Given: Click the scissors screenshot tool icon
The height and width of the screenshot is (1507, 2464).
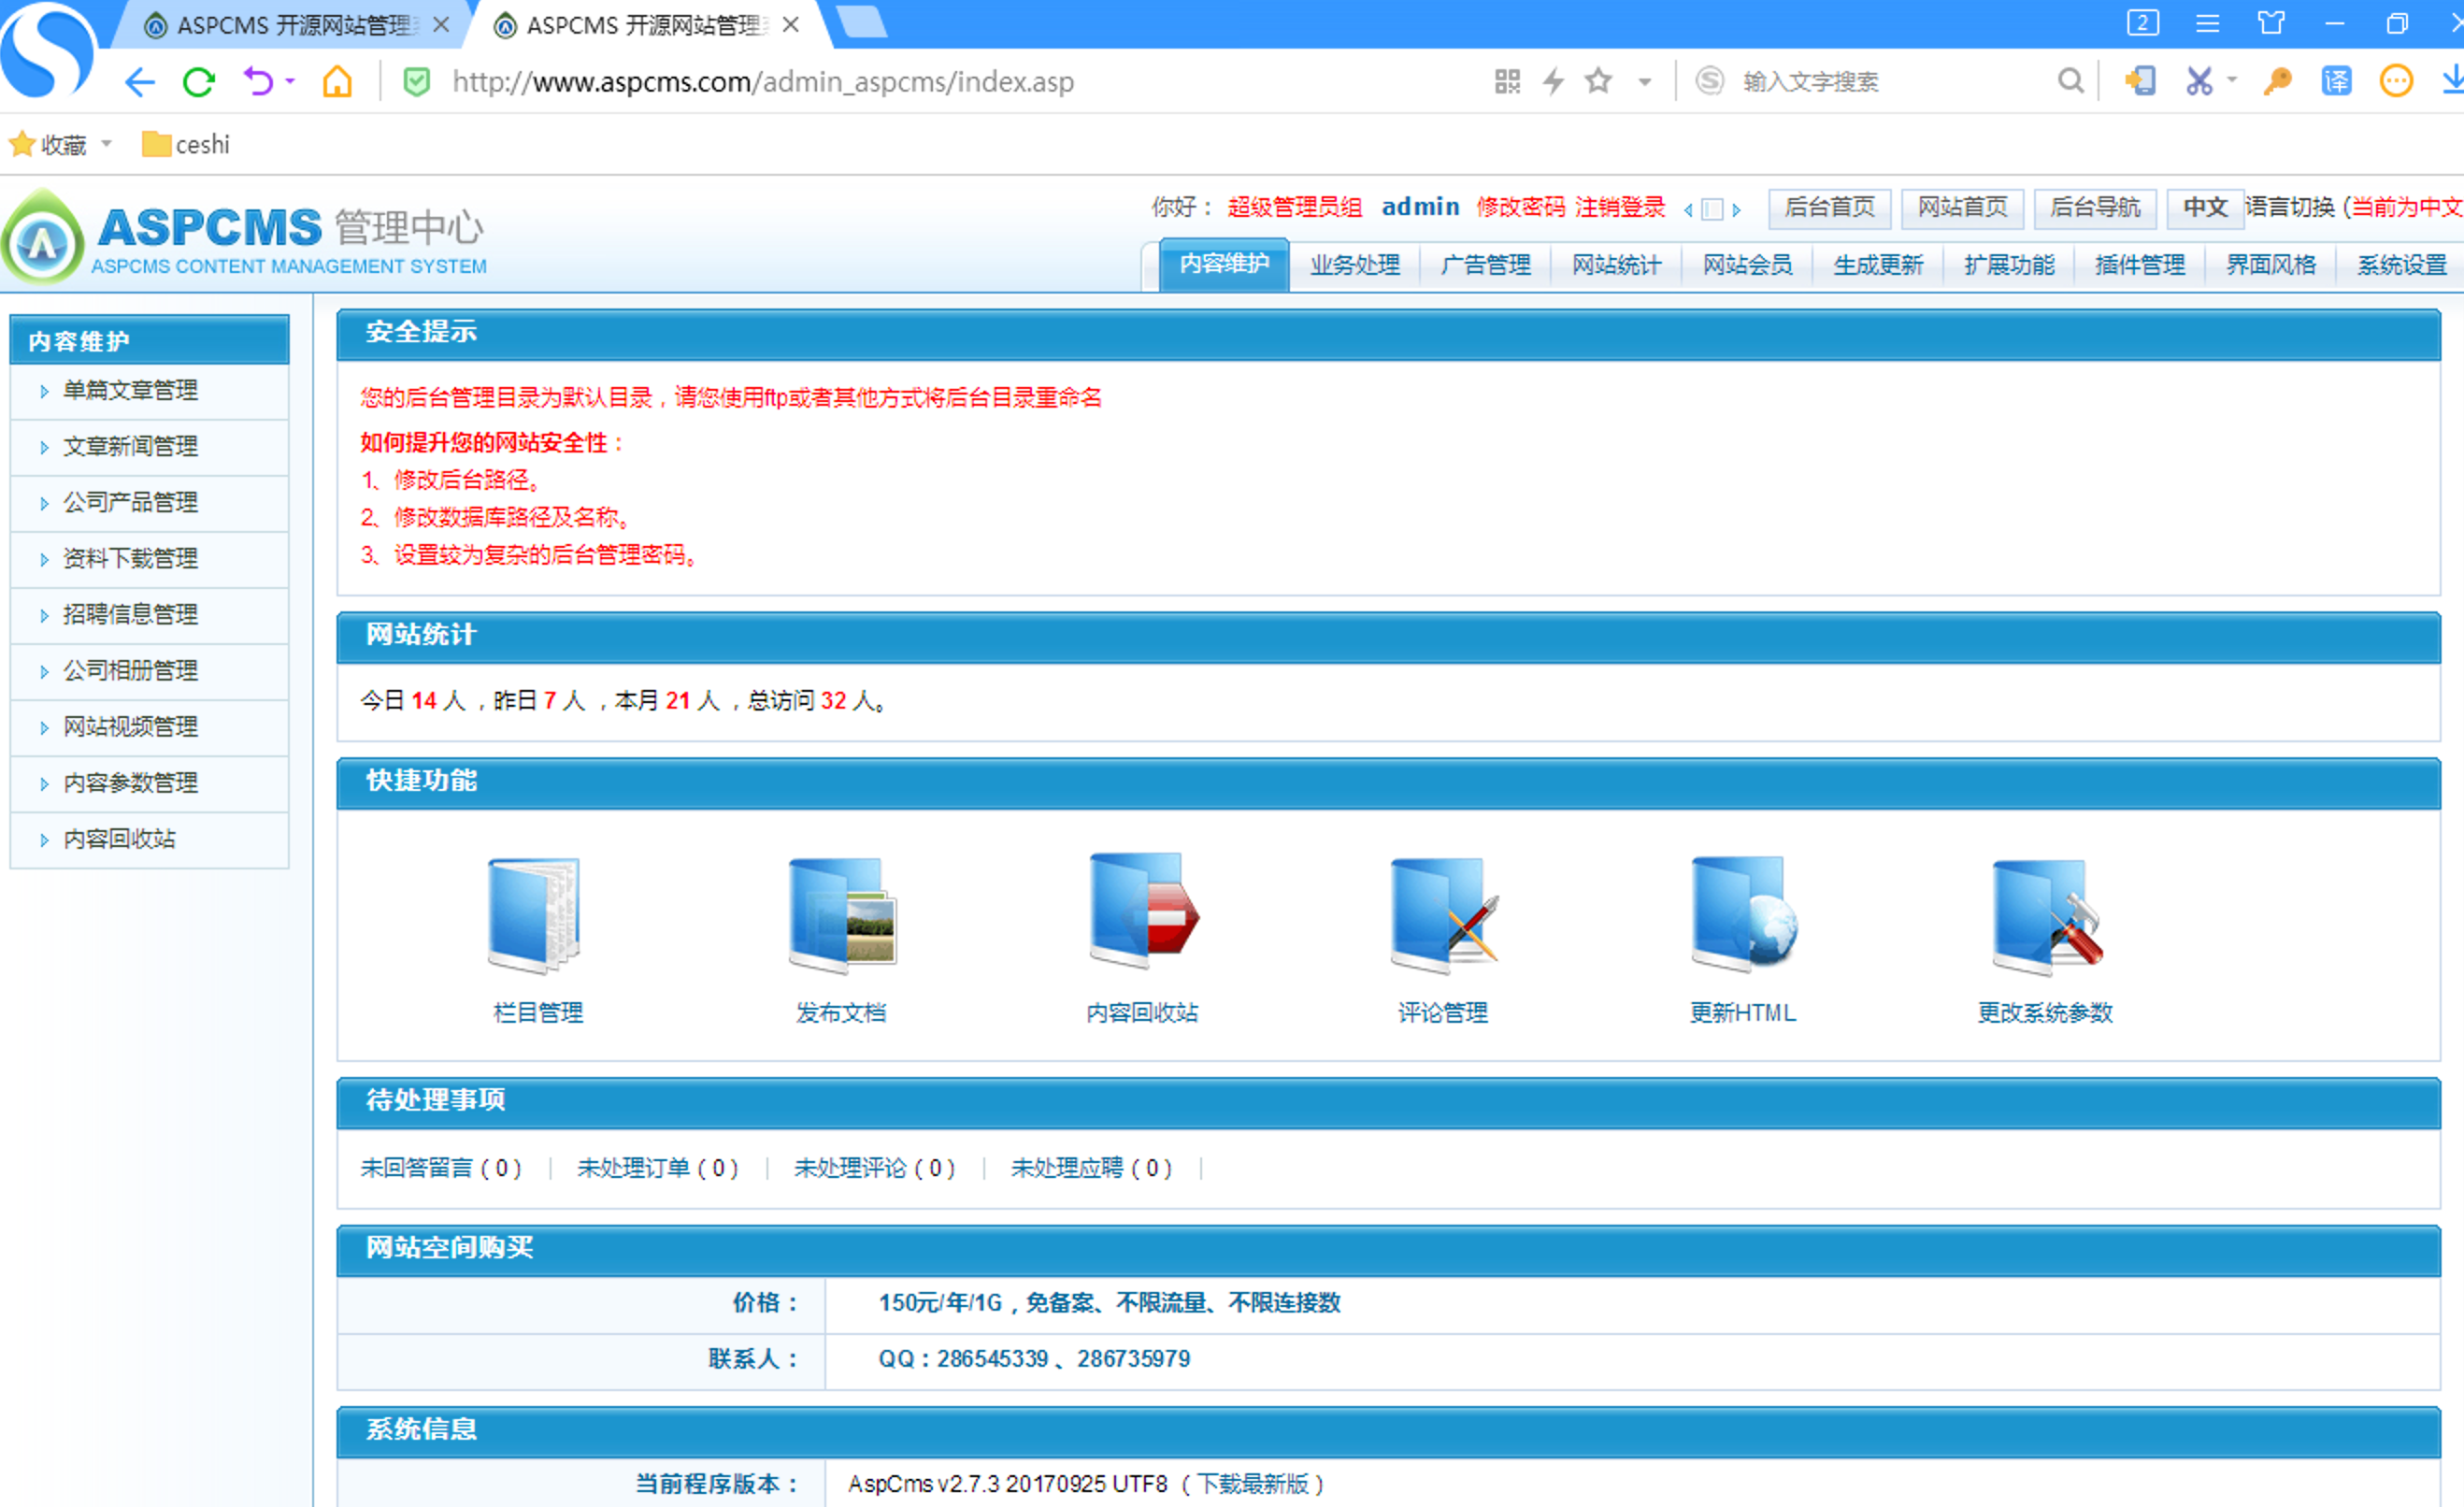Looking at the screenshot, I should click(2198, 81).
